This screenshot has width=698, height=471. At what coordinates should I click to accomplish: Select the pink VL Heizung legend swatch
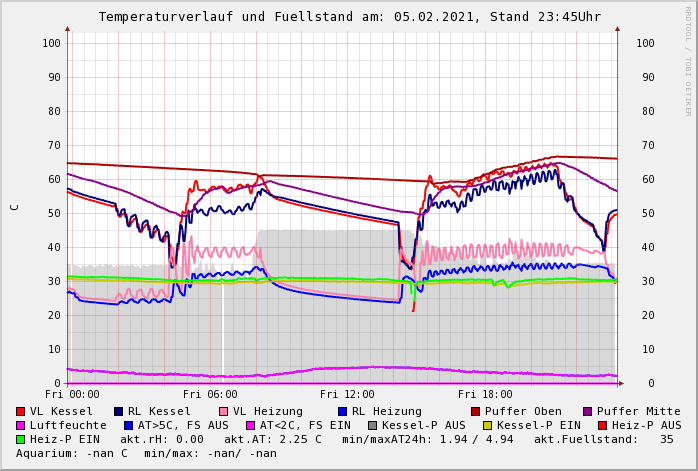223,411
